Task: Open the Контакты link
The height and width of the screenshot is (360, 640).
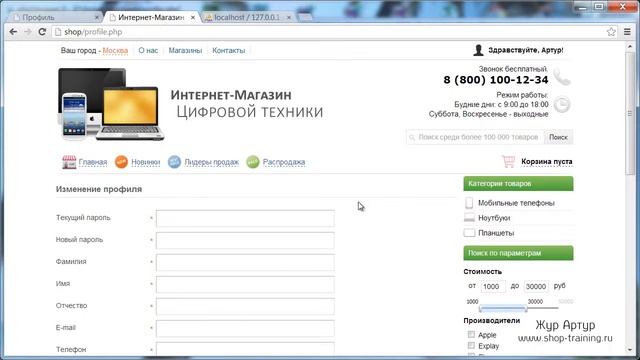Action: 229,51
